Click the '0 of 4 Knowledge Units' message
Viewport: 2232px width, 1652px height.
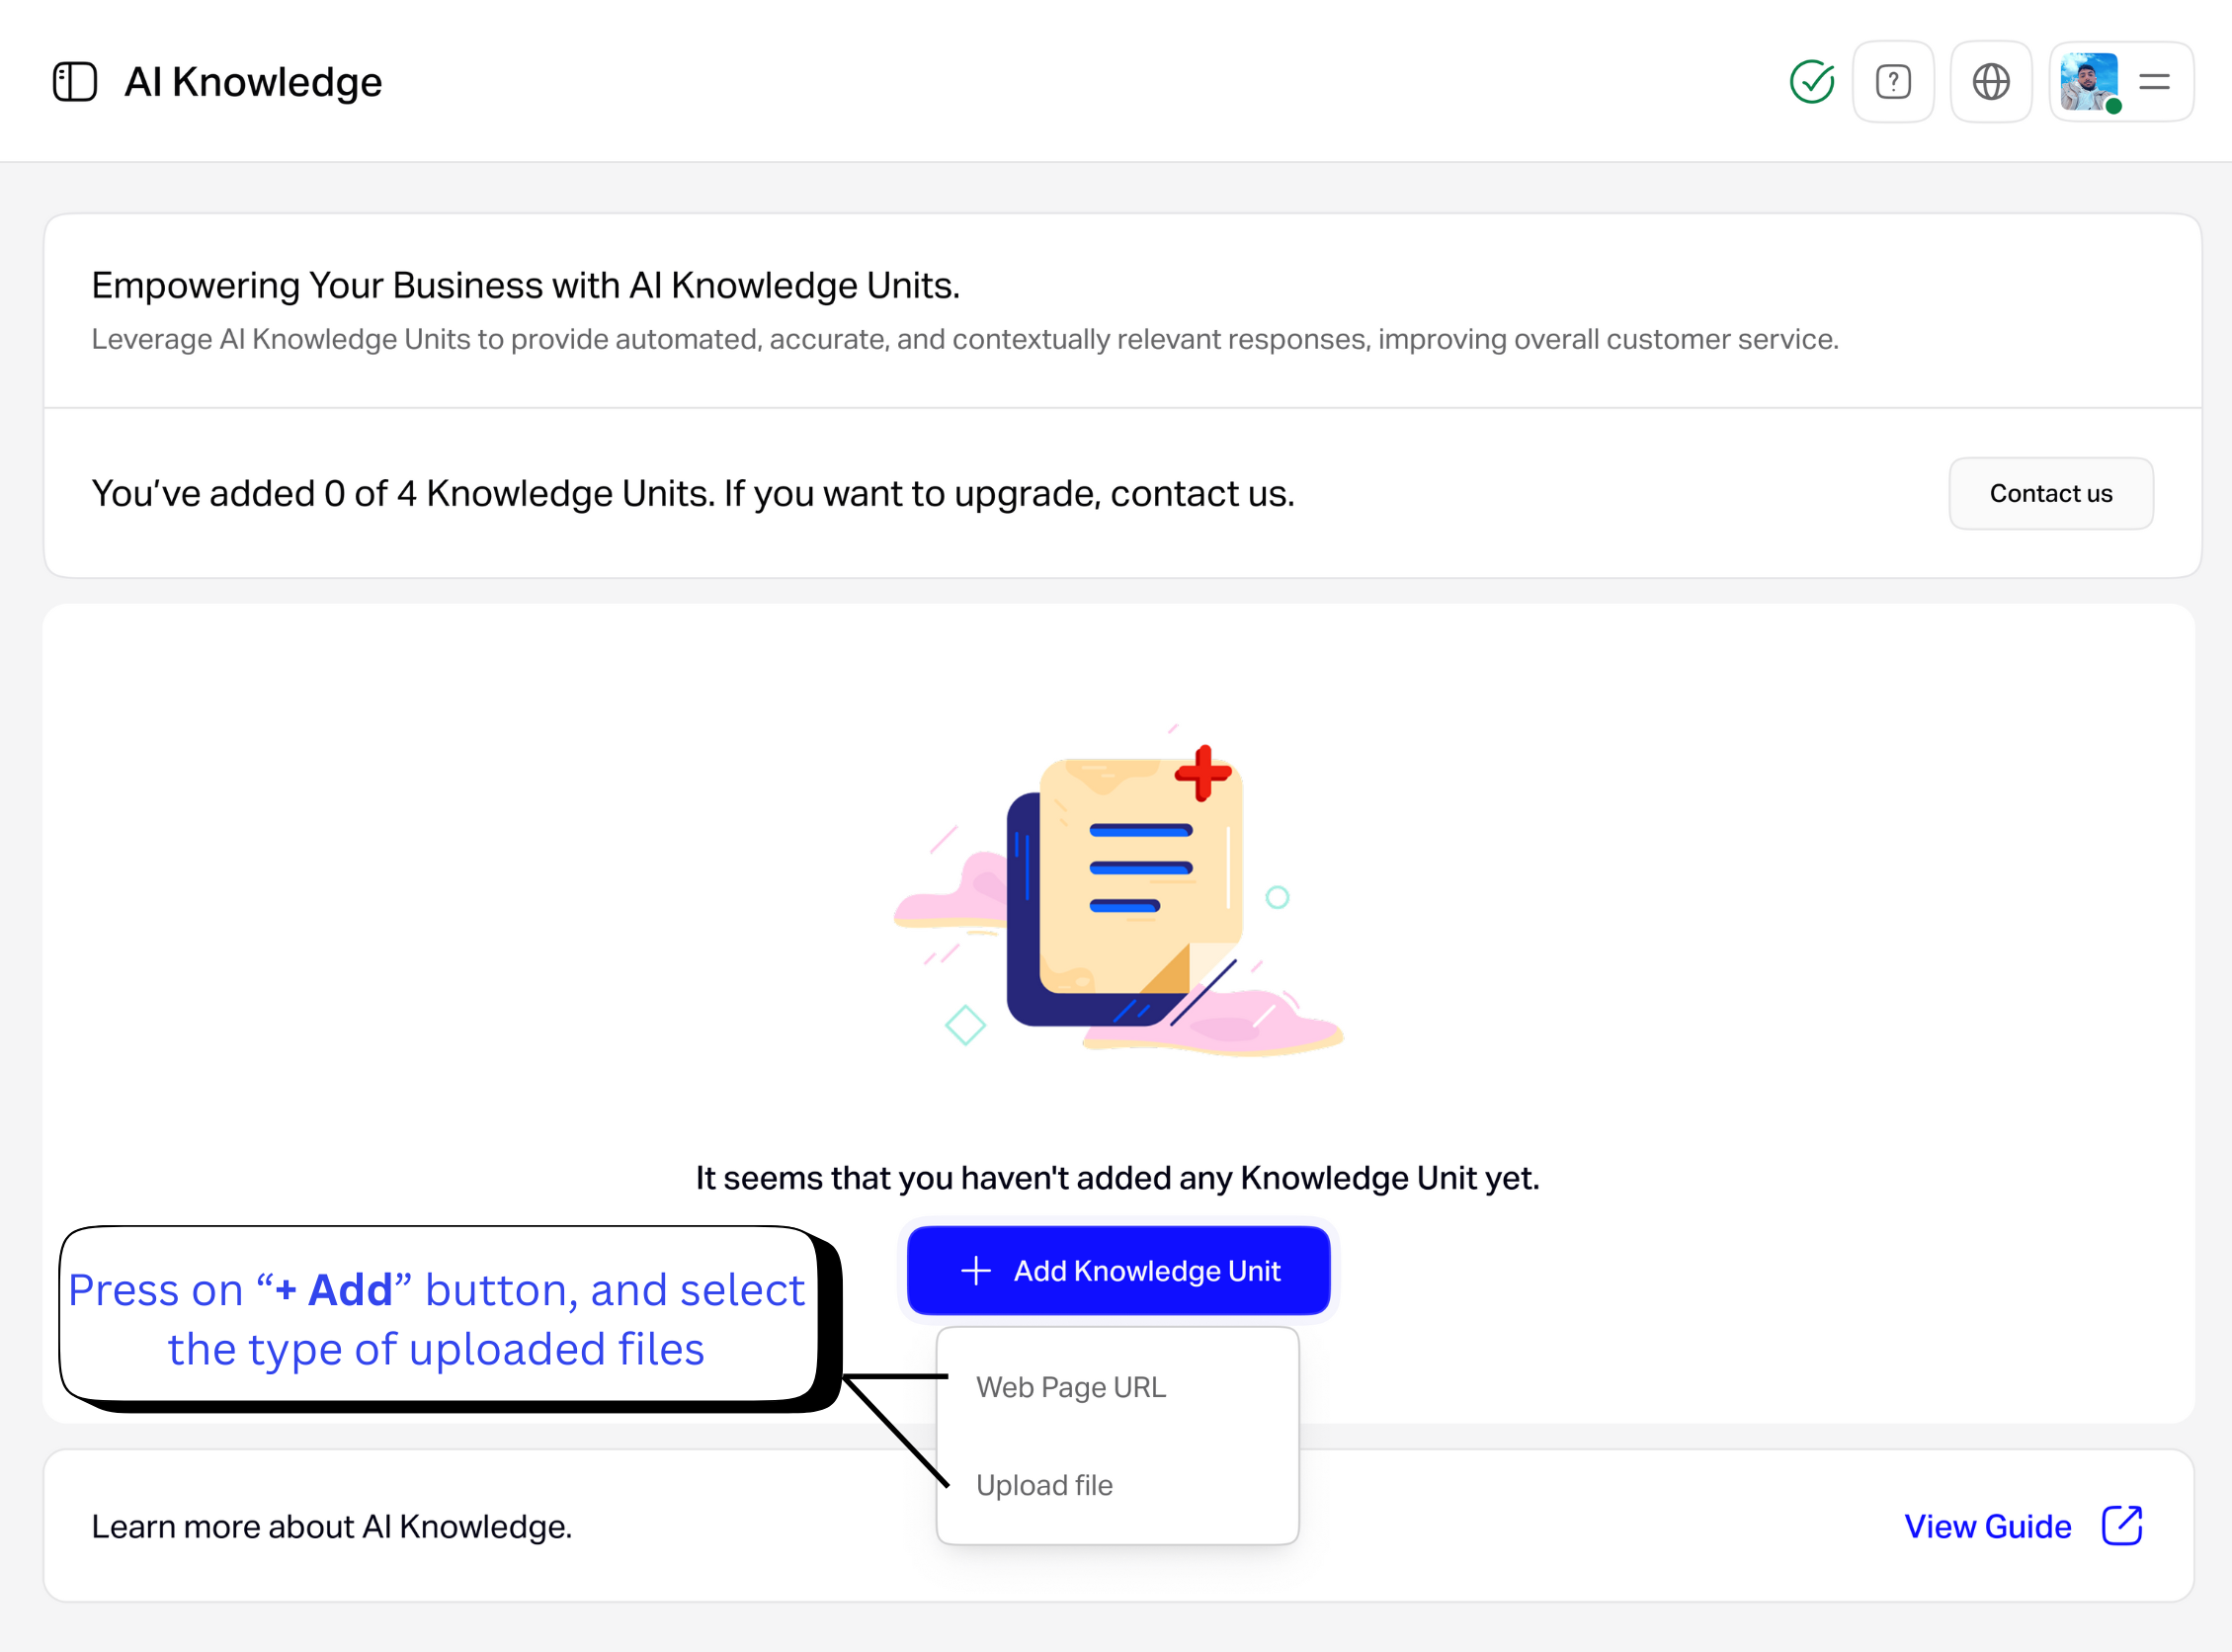click(693, 493)
